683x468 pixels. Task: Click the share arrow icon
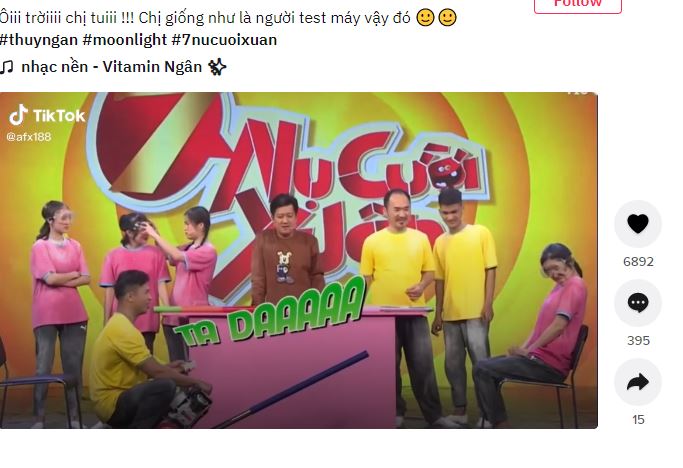tap(638, 382)
